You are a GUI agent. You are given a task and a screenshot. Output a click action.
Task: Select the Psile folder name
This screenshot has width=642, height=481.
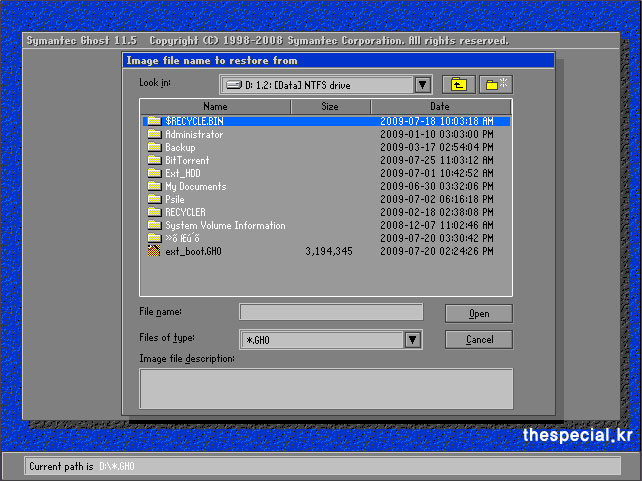point(175,199)
